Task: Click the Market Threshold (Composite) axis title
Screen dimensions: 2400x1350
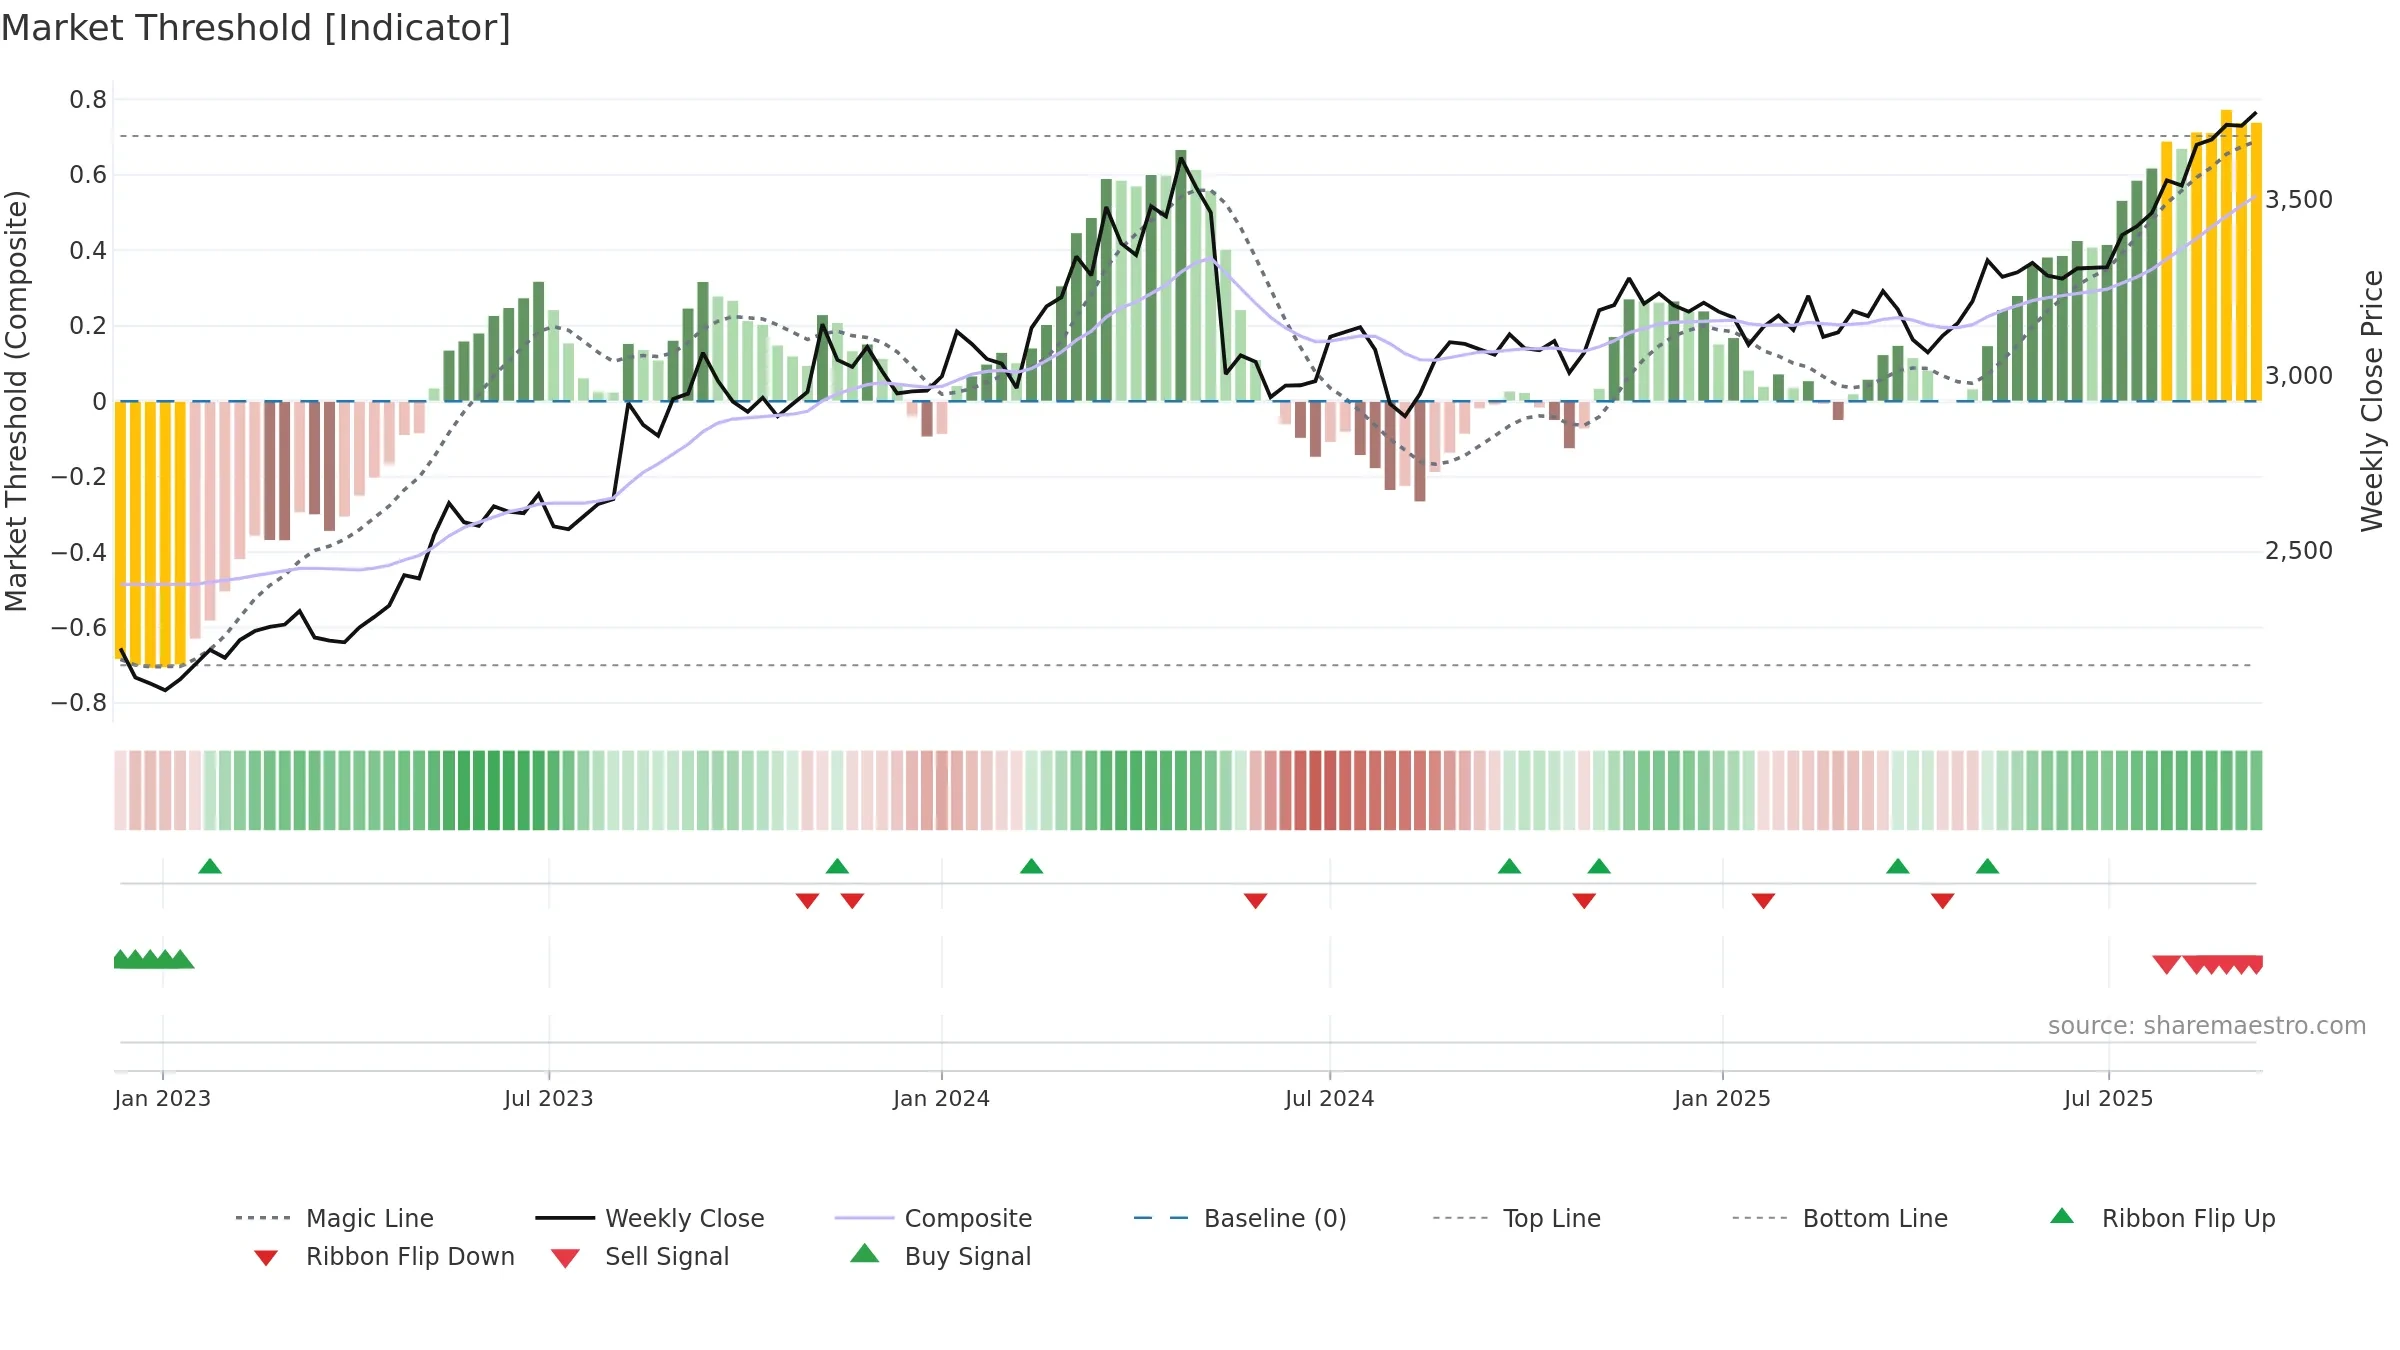Action: point(17,401)
